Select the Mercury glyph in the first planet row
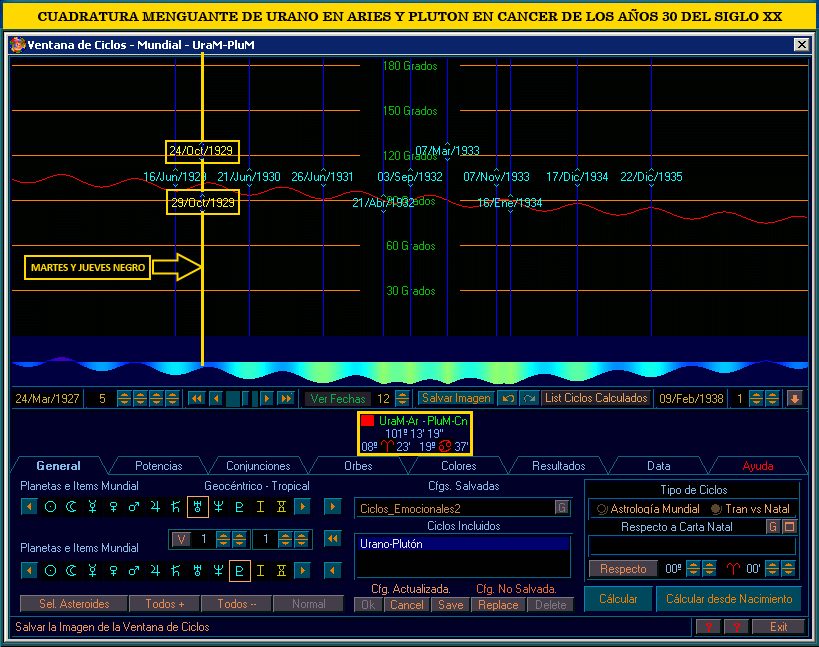The height and width of the screenshot is (647, 819). point(92,507)
